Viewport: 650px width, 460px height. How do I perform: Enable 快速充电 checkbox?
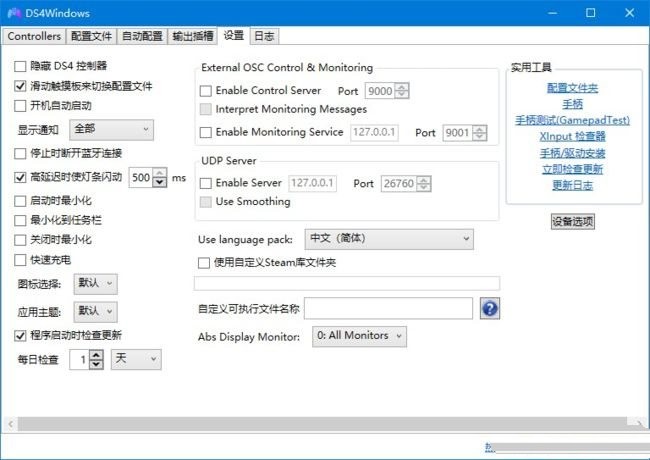coord(20,260)
